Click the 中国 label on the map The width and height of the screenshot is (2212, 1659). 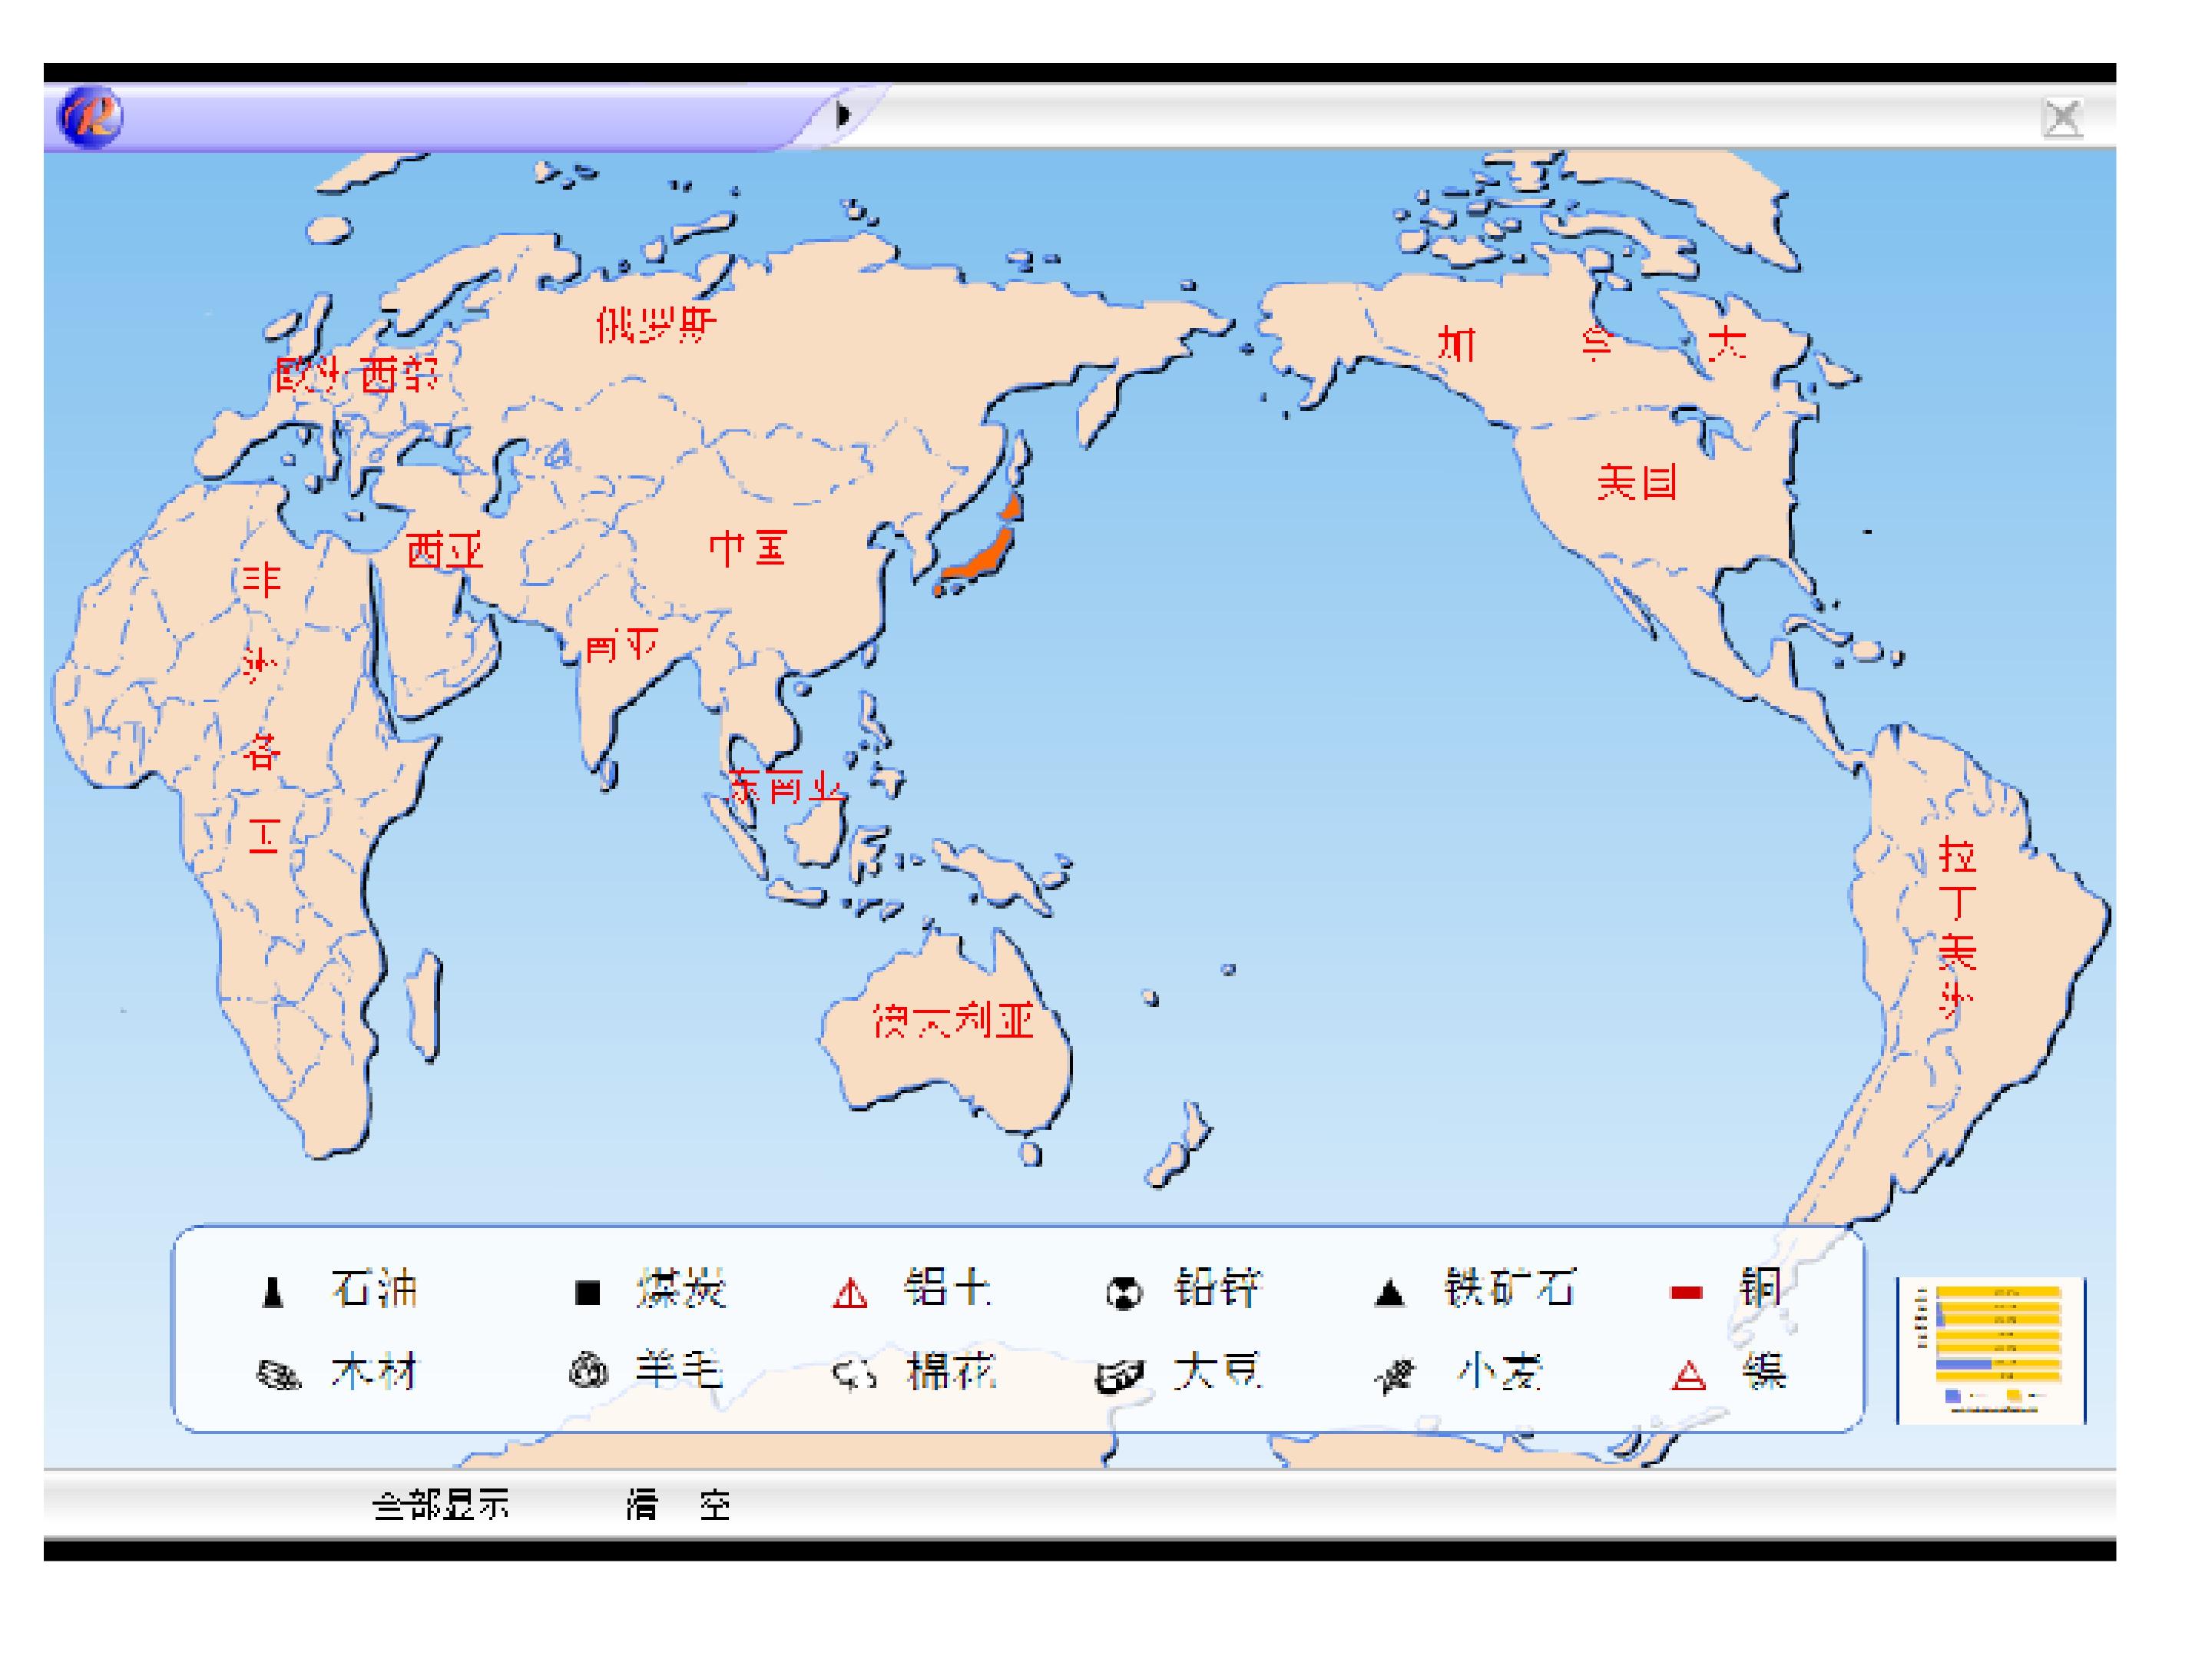coord(747,549)
